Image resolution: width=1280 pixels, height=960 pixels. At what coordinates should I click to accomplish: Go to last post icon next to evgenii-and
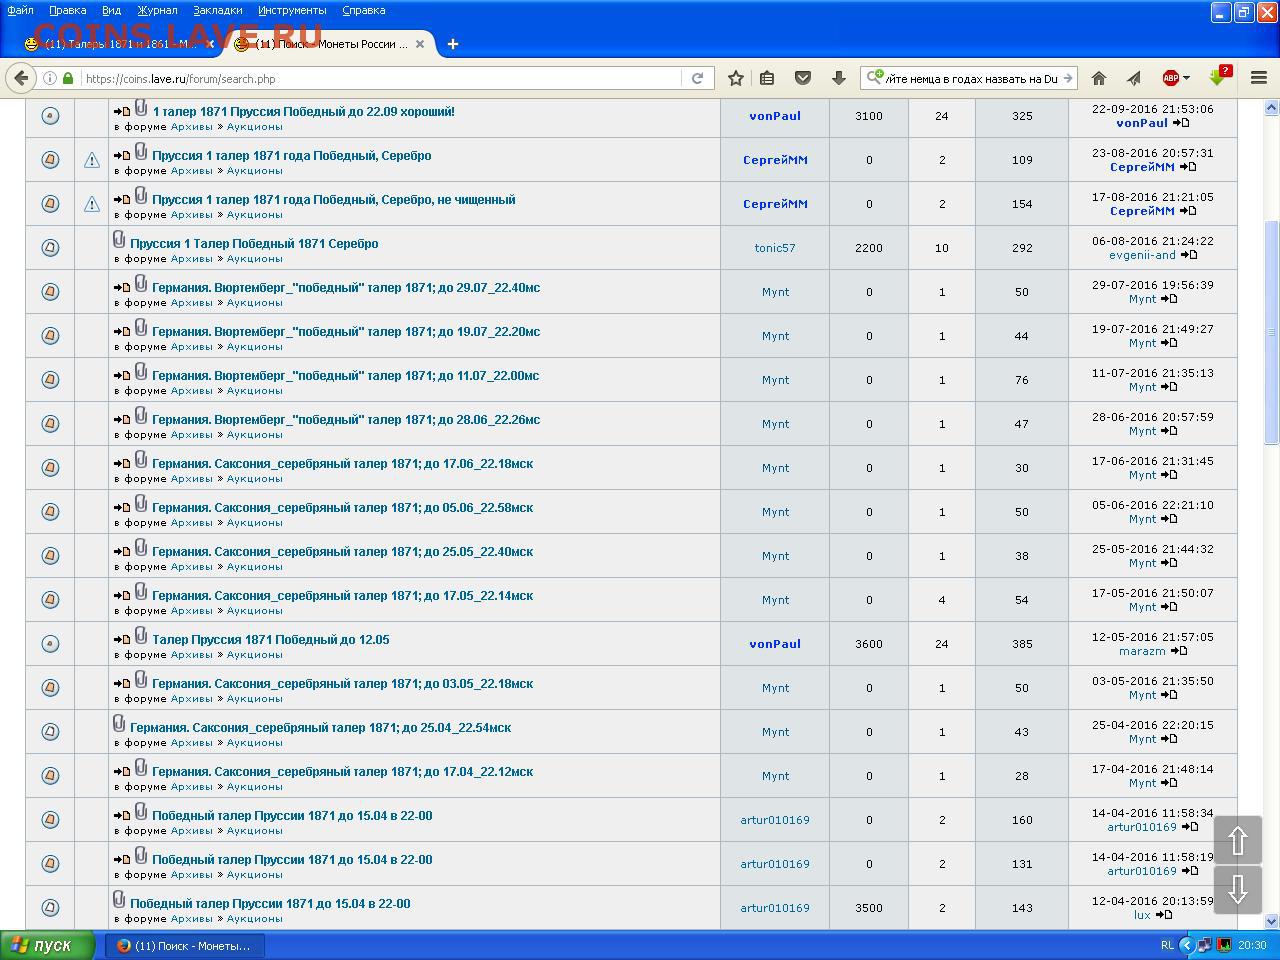click(1188, 255)
